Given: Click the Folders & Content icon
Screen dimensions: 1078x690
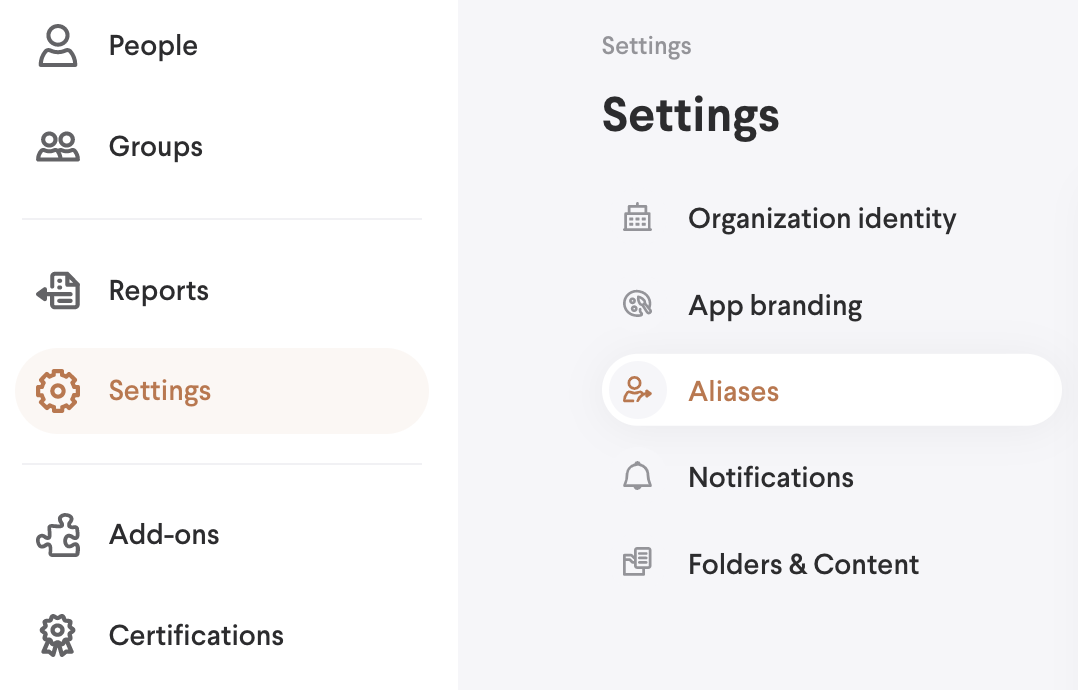Looking at the screenshot, I should [x=637, y=563].
